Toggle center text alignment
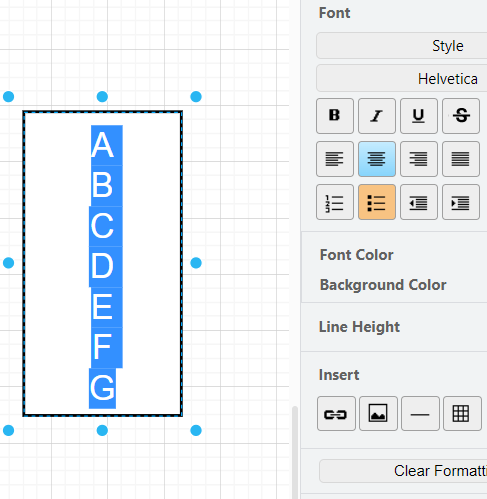 point(377,159)
